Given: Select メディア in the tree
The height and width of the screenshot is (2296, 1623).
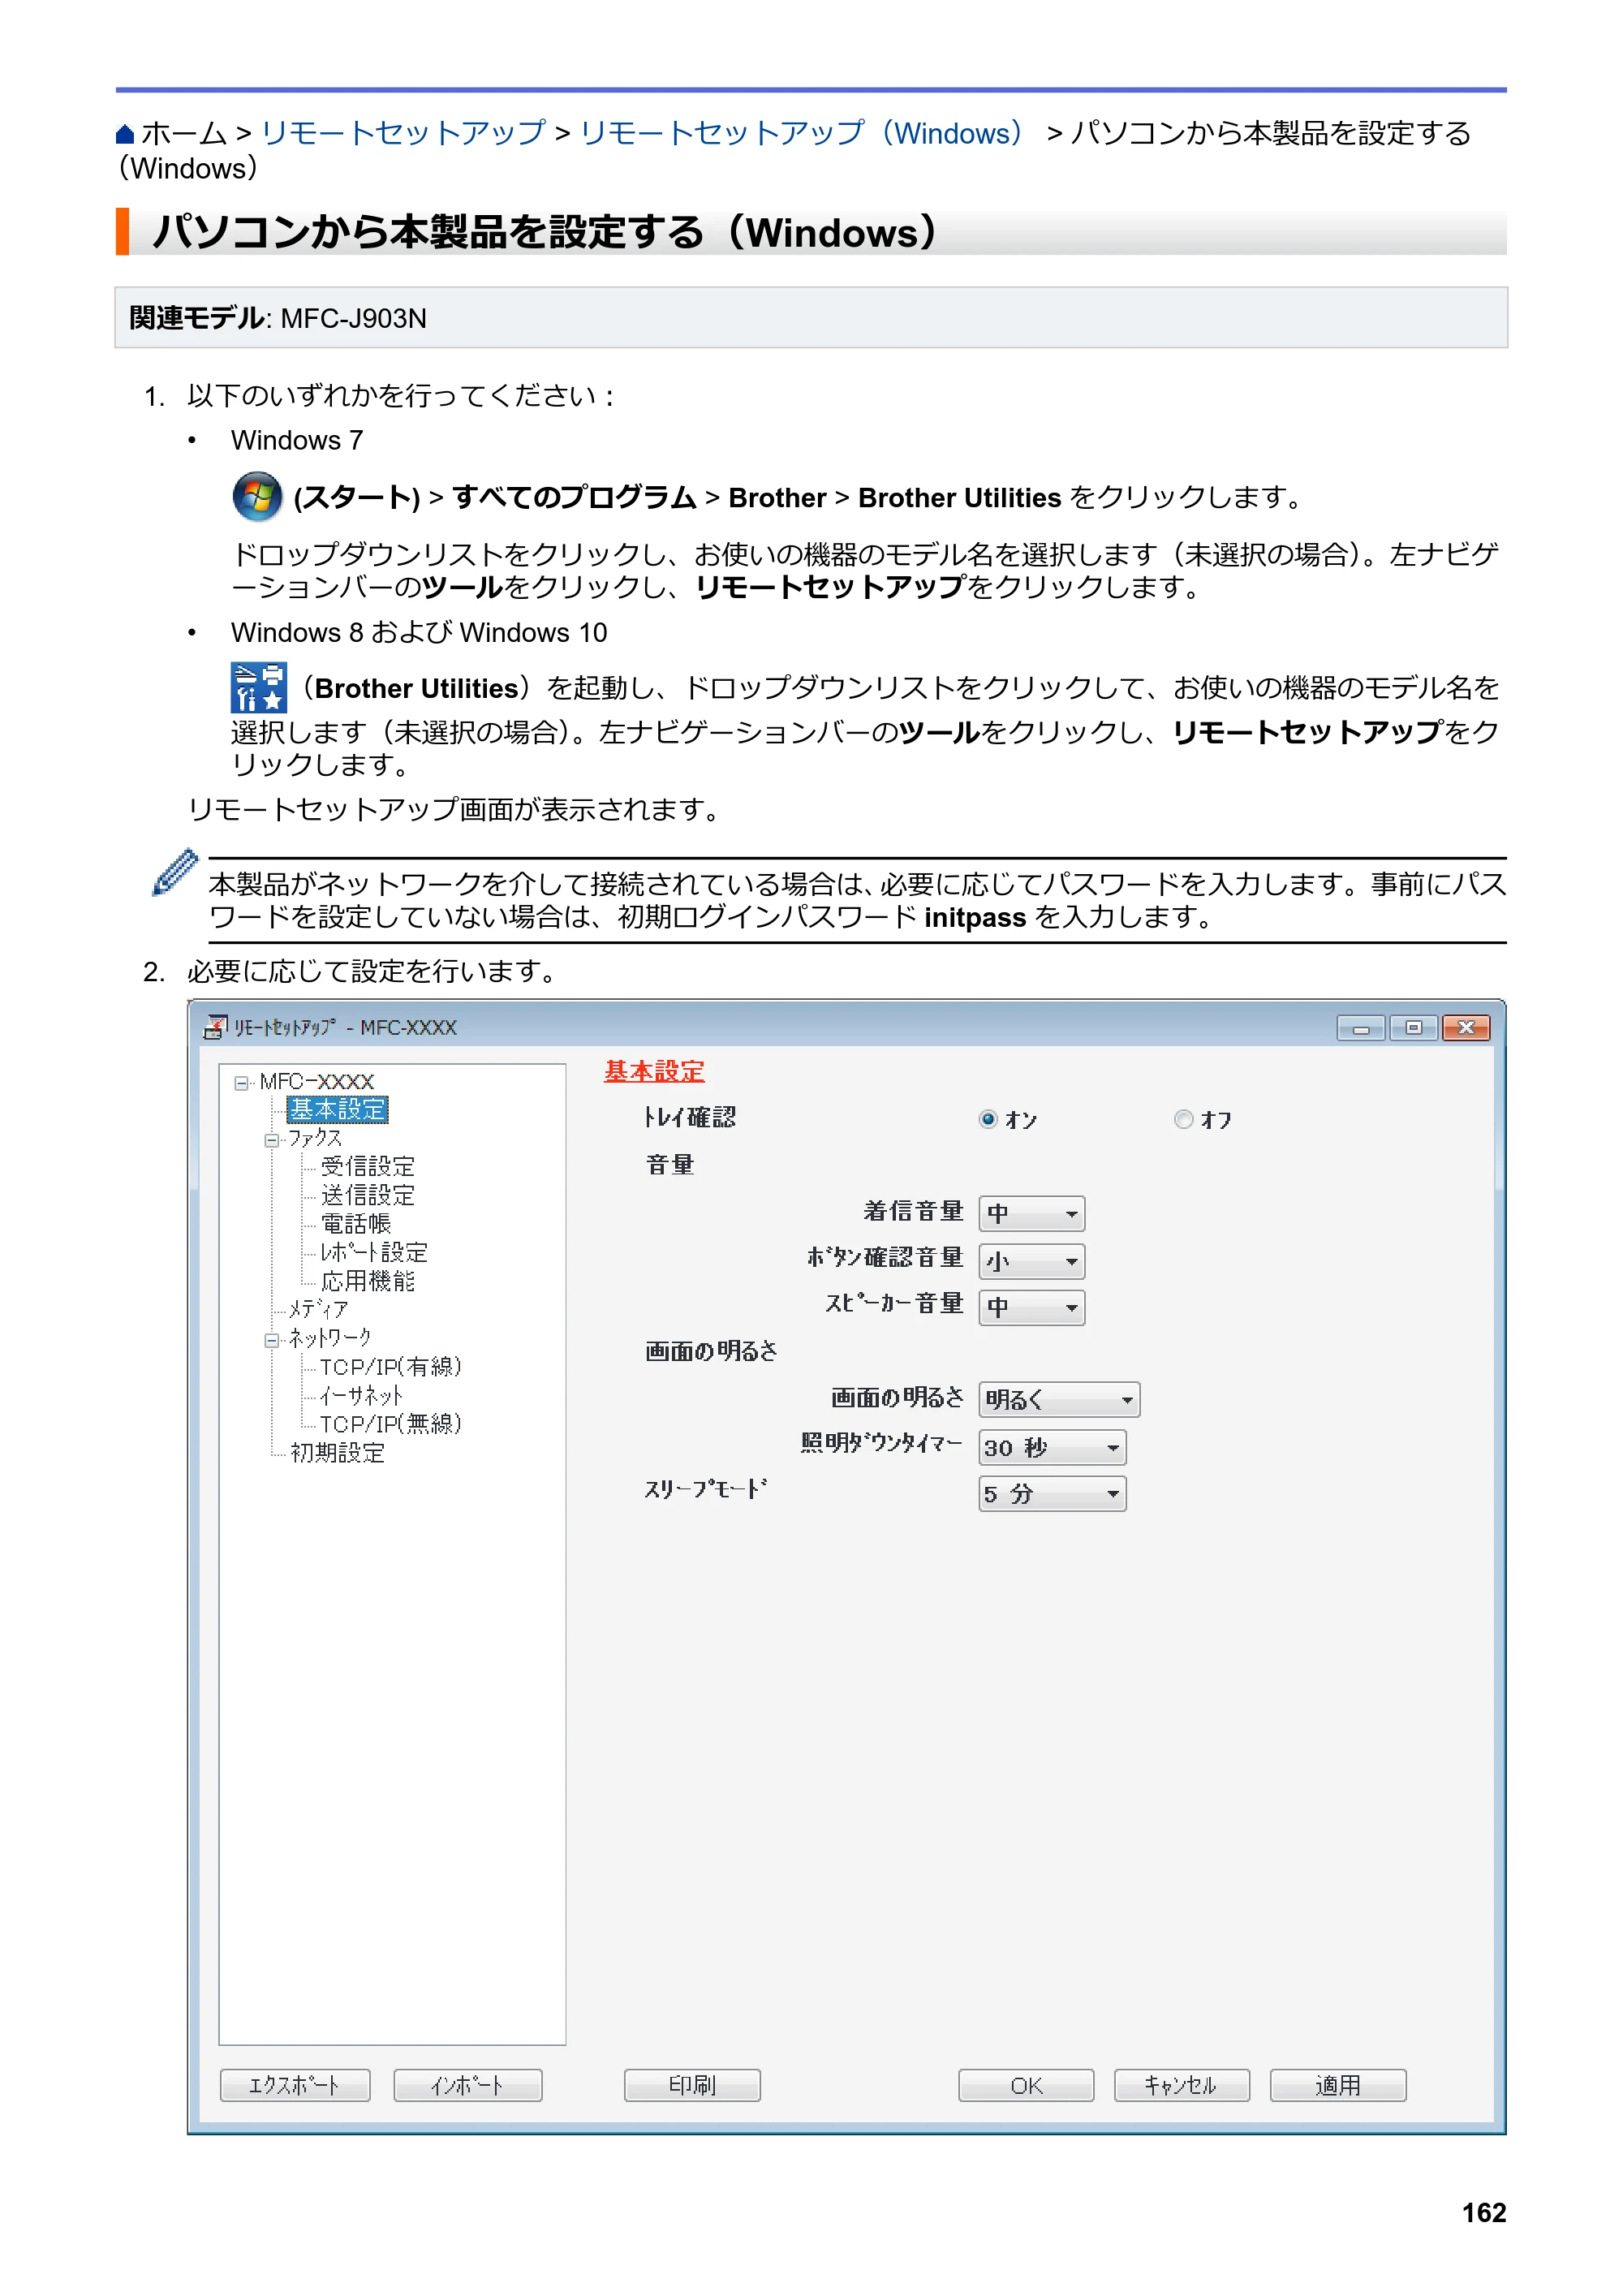Looking at the screenshot, I should [319, 1309].
